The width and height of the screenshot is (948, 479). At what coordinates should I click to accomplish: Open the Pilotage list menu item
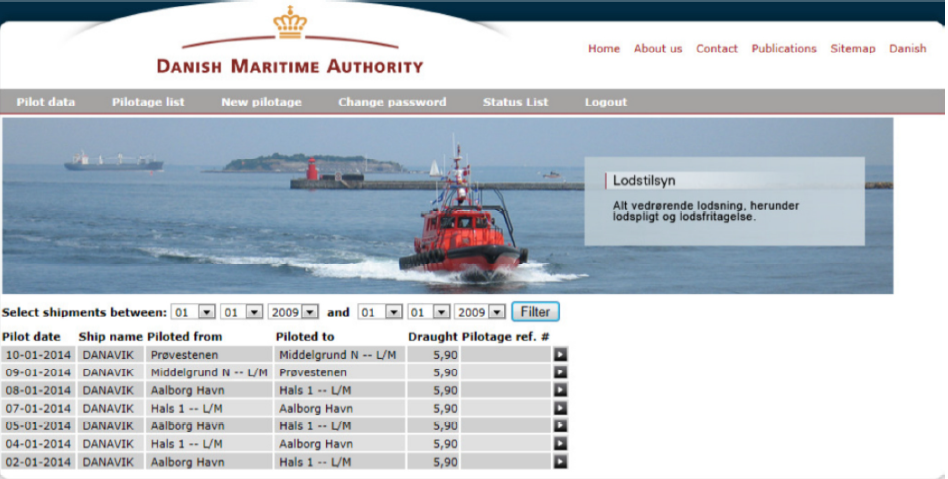148,102
